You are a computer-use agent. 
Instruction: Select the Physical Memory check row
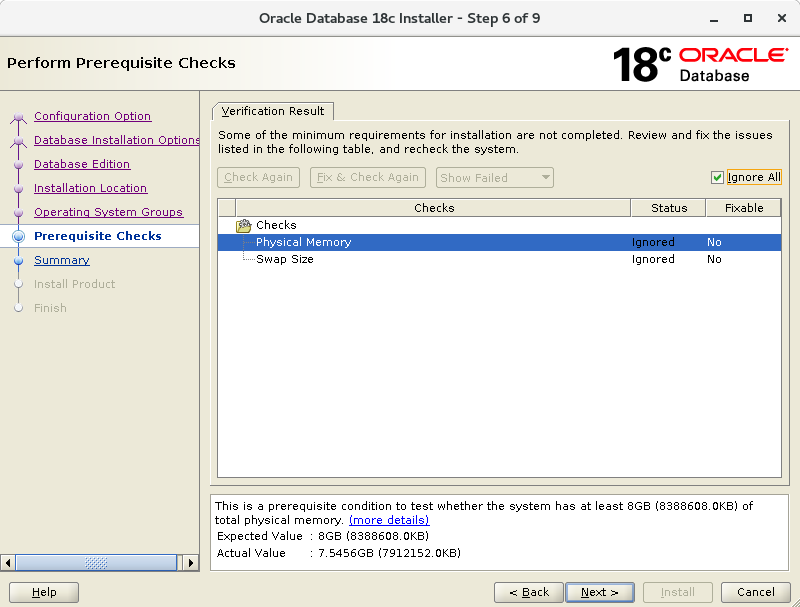pyautogui.click(x=499, y=242)
